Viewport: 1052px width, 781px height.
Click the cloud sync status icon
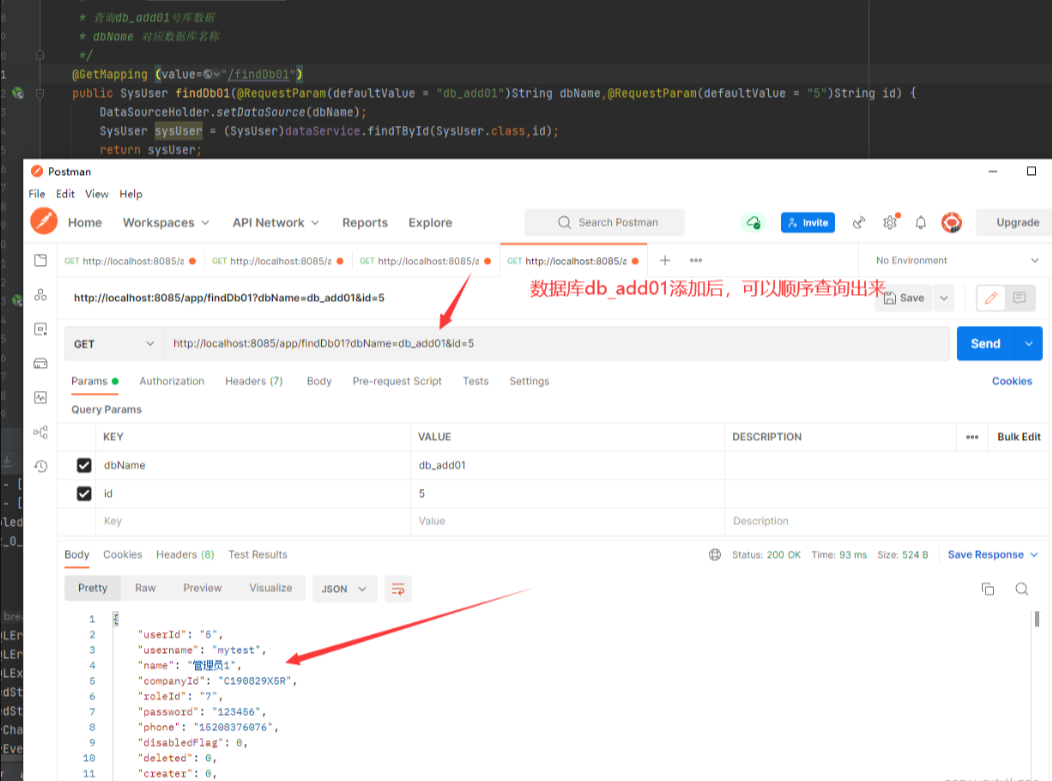[x=753, y=222]
